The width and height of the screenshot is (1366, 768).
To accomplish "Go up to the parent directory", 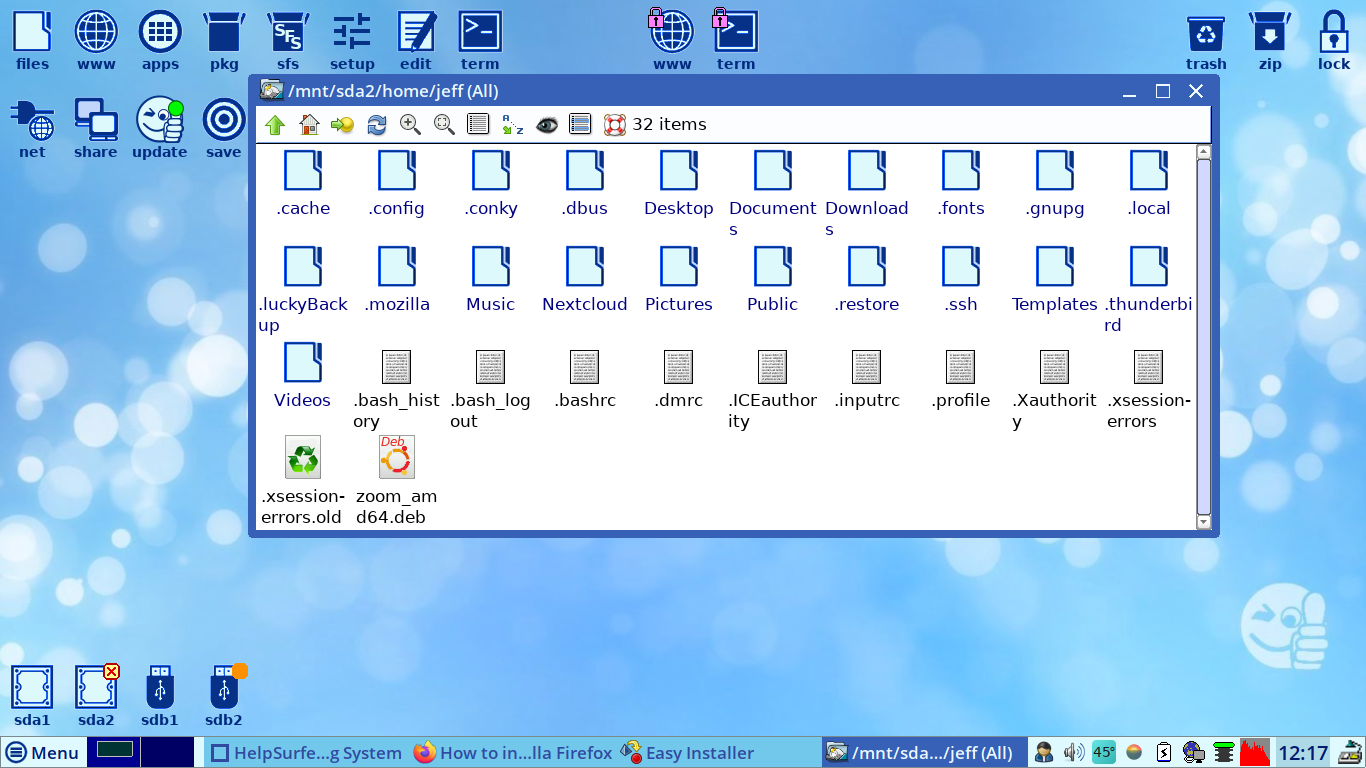I will coord(275,124).
